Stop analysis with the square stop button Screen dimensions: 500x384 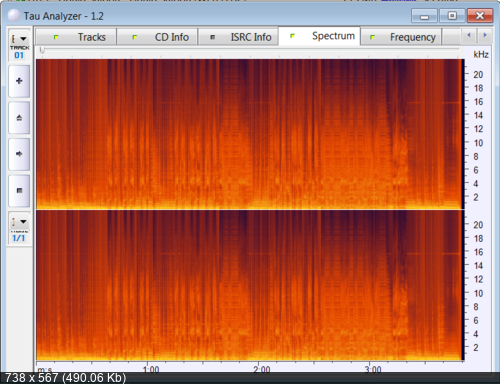19,190
